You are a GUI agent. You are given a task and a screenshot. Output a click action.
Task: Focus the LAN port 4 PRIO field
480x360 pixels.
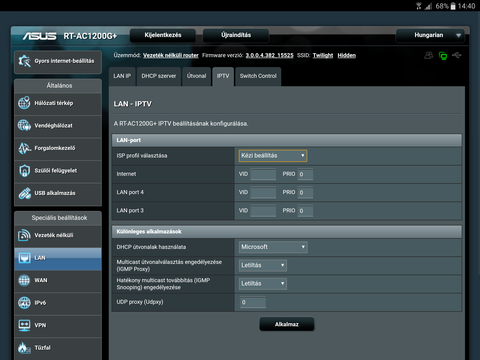[x=305, y=193]
